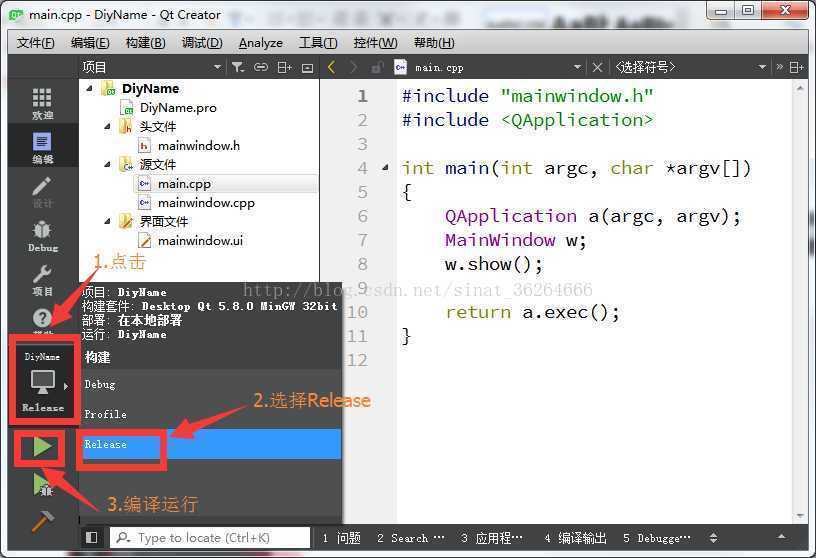816x558 pixels.
Task: Collapse the 头文件 headers folder
Action: (107, 126)
